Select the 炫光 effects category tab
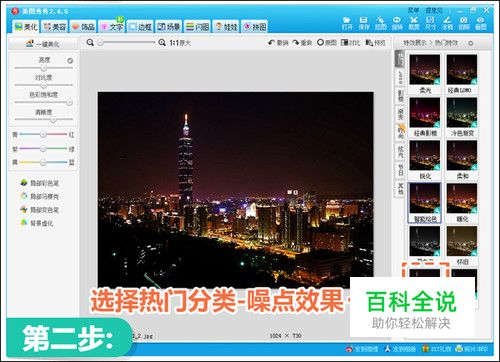This screenshot has height=362, width=500. click(x=400, y=152)
